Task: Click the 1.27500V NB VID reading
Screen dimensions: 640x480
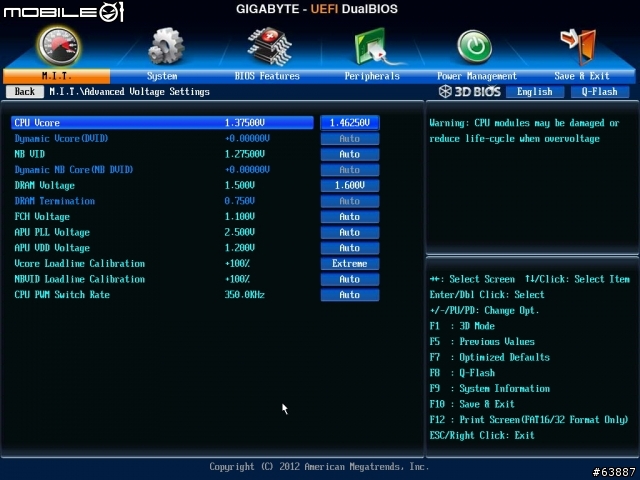Action: [245, 154]
